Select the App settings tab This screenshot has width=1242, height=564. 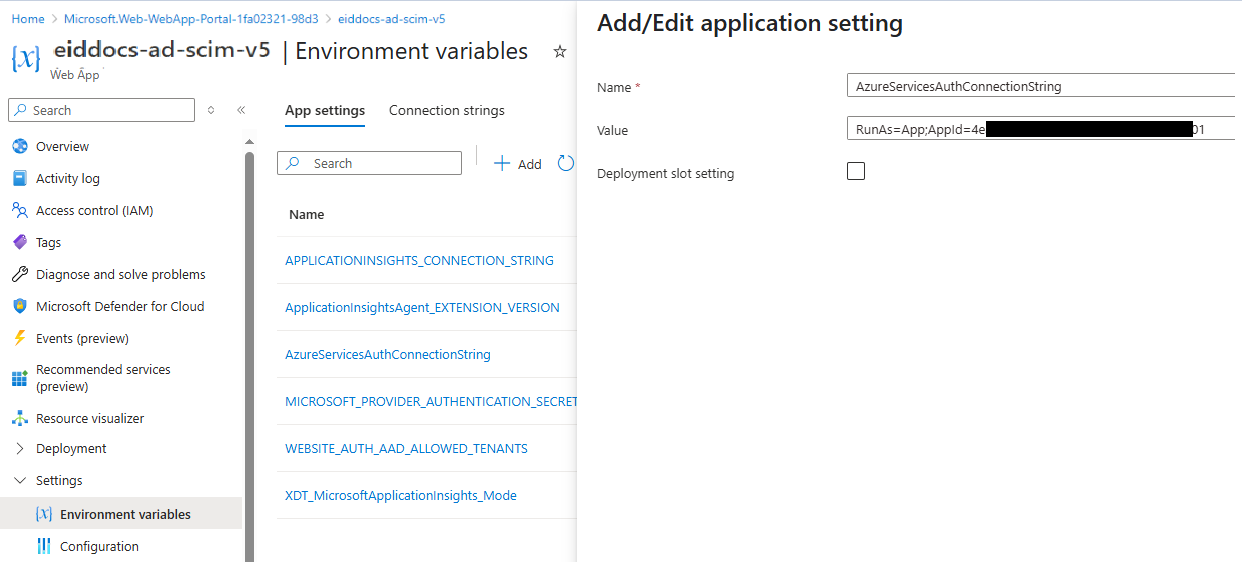pos(324,111)
